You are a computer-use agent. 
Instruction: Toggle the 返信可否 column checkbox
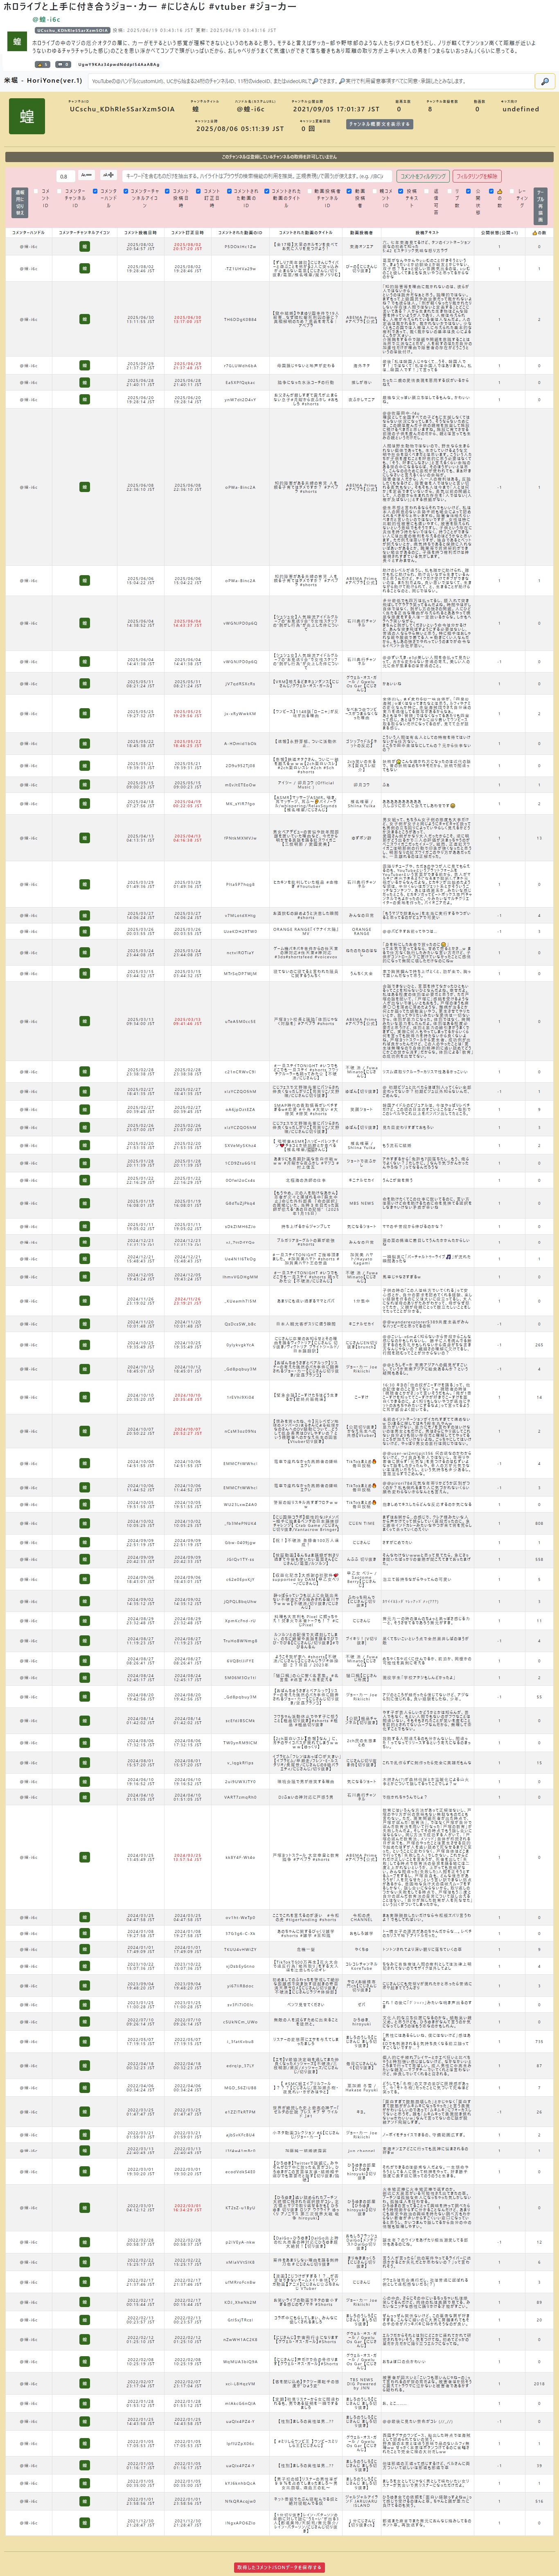(427, 191)
